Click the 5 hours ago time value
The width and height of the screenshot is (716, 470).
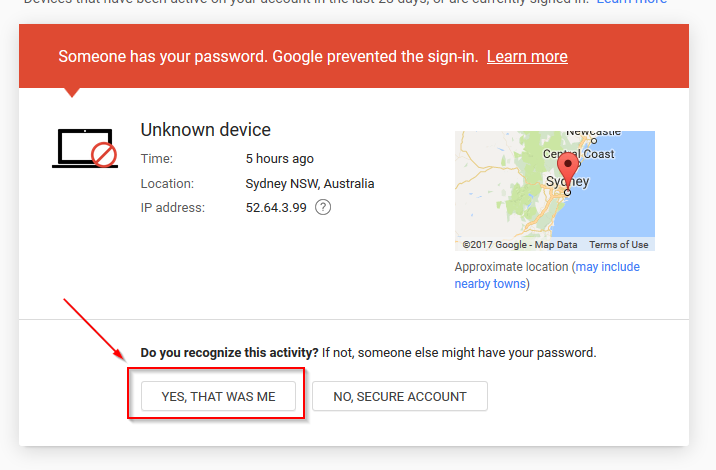pyautogui.click(x=280, y=159)
